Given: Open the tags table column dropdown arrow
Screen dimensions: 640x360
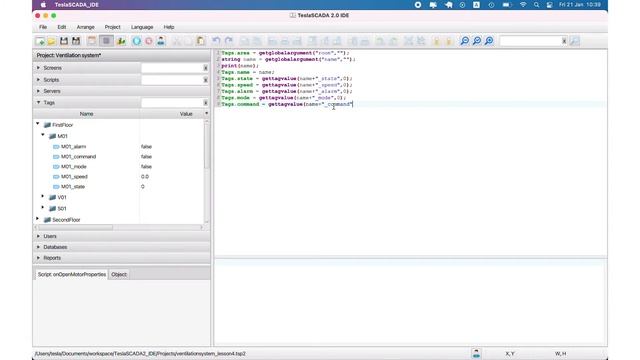Looking at the screenshot, I should pos(206,114).
